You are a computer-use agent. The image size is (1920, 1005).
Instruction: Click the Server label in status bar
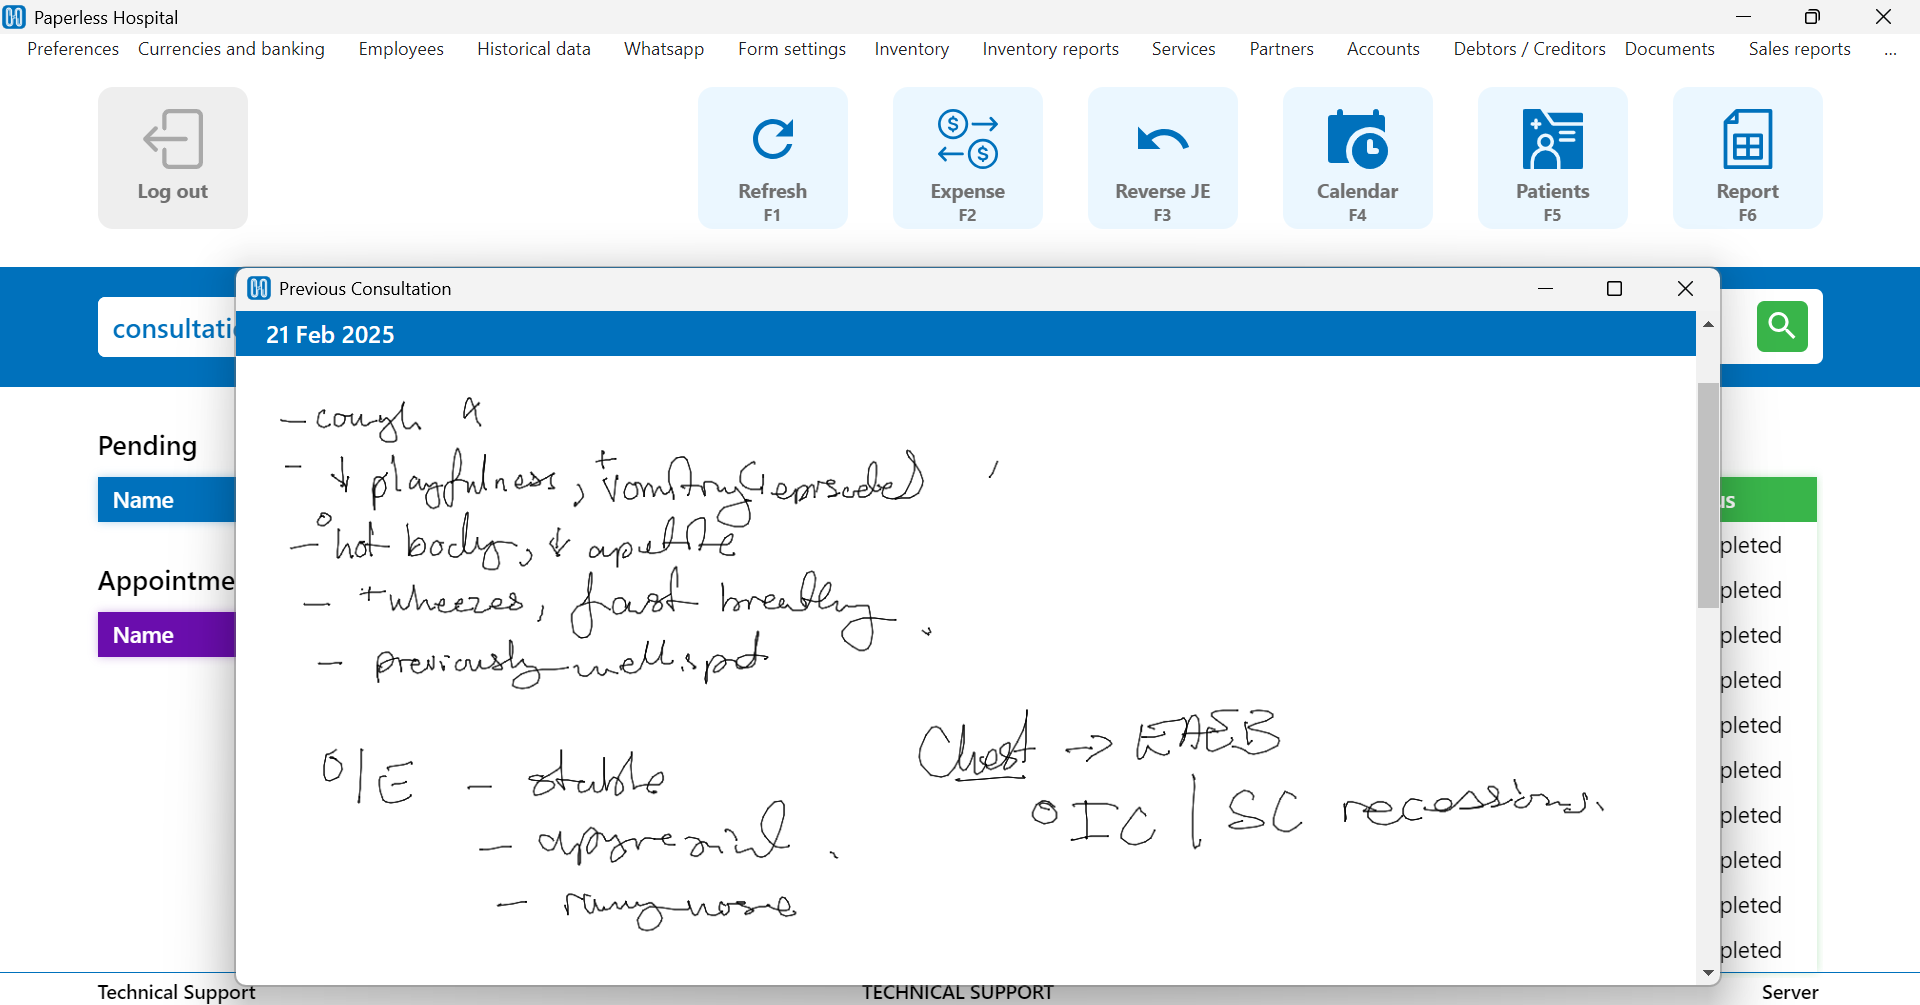[1790, 992]
